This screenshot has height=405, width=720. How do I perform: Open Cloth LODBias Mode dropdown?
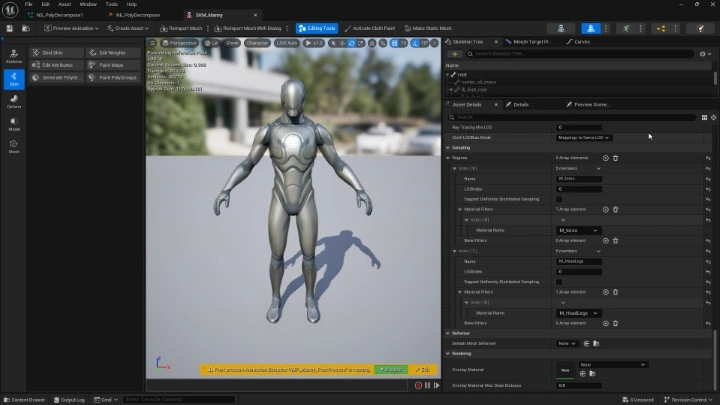click(583, 137)
